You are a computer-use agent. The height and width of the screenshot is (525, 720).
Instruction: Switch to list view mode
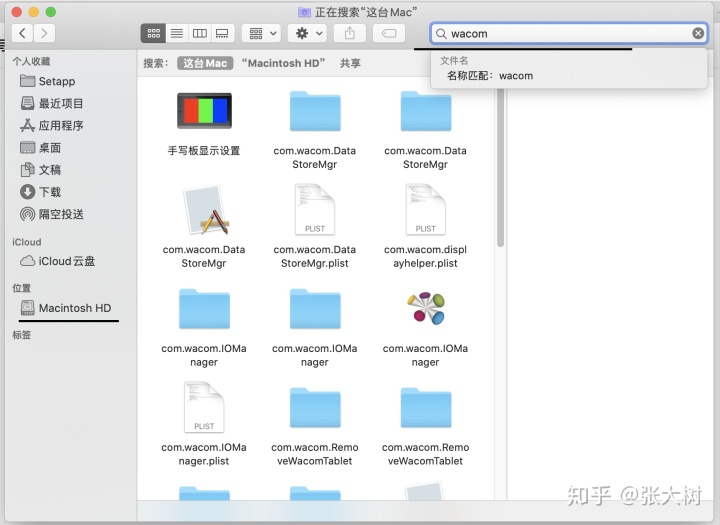177,33
